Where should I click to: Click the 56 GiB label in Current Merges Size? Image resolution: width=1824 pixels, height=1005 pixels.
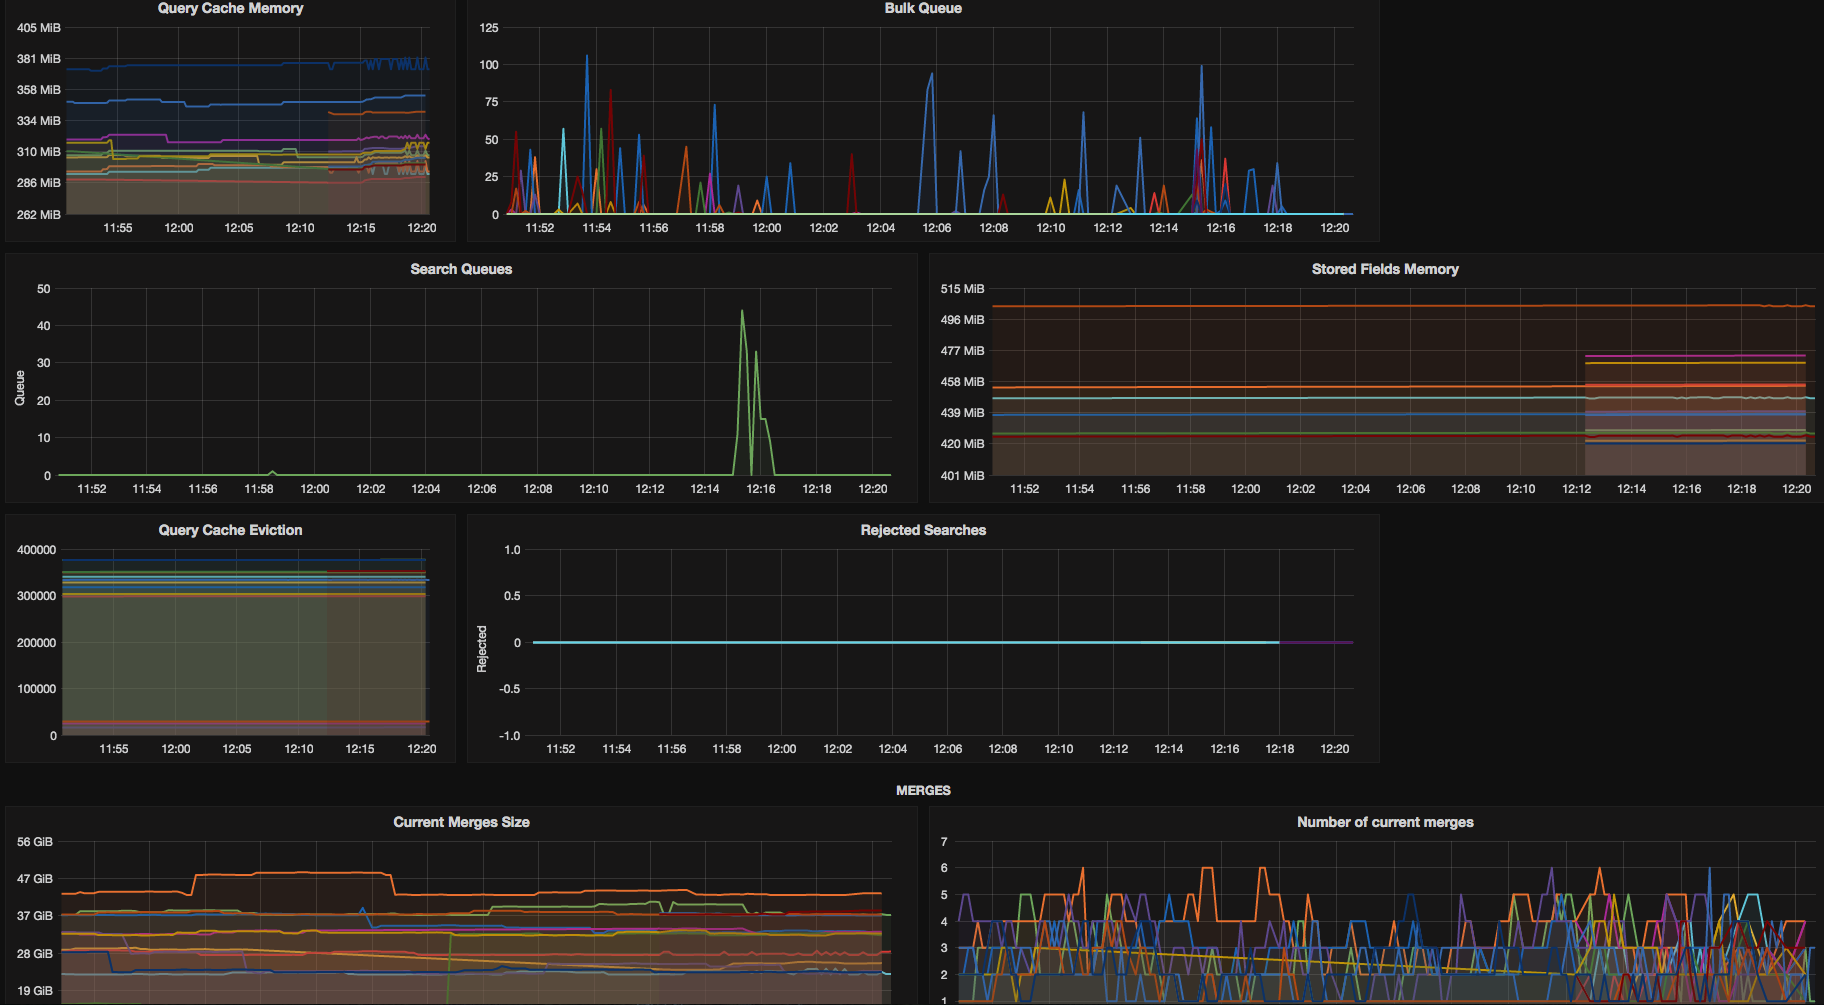pyautogui.click(x=35, y=842)
